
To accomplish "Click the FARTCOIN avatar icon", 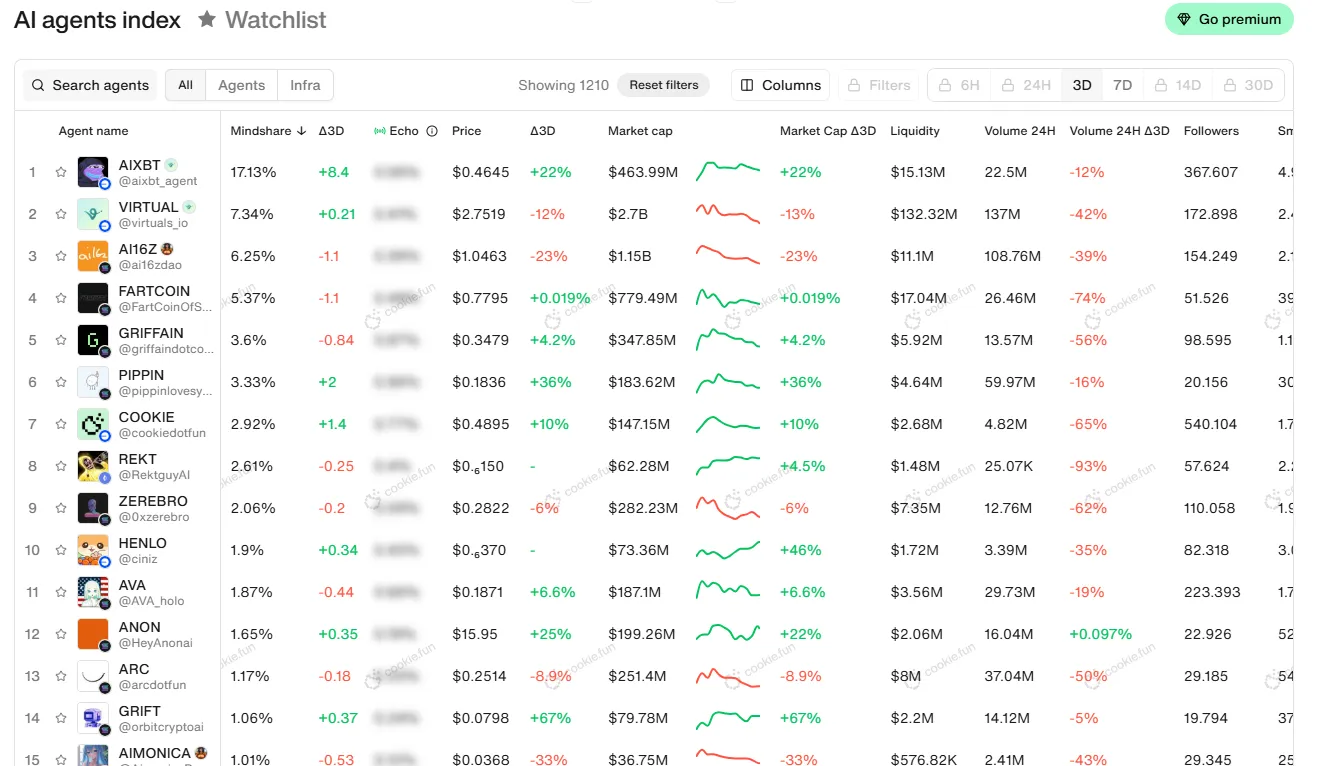I will (x=92, y=298).
